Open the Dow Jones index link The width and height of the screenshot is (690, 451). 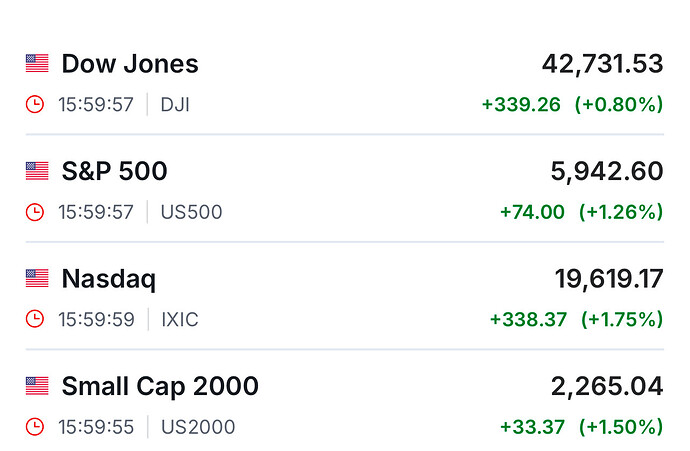[130, 64]
